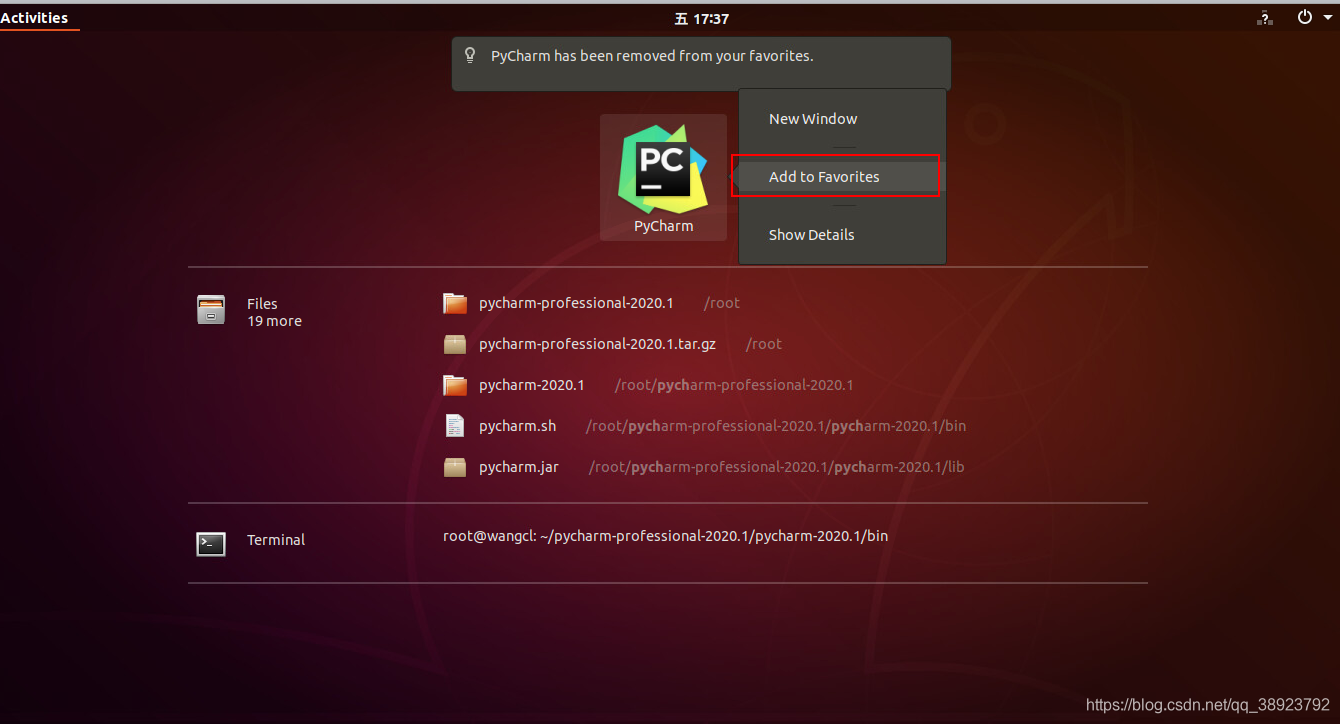This screenshot has width=1340, height=724.
Task: Click the document icon beside pycharm.sh
Action: tap(455, 426)
